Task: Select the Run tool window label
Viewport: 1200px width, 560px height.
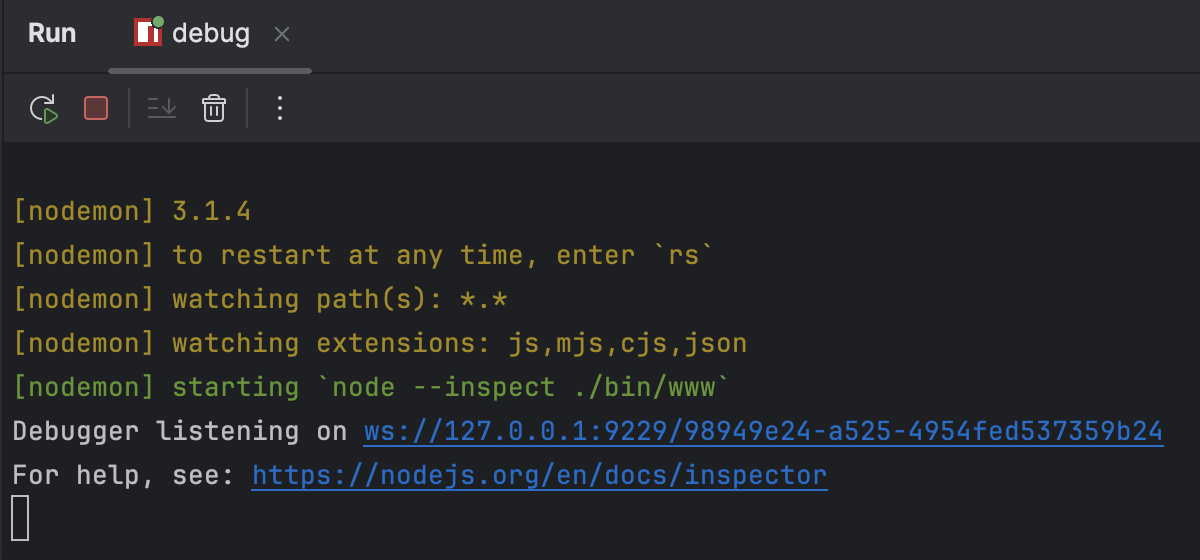Action: [x=52, y=33]
